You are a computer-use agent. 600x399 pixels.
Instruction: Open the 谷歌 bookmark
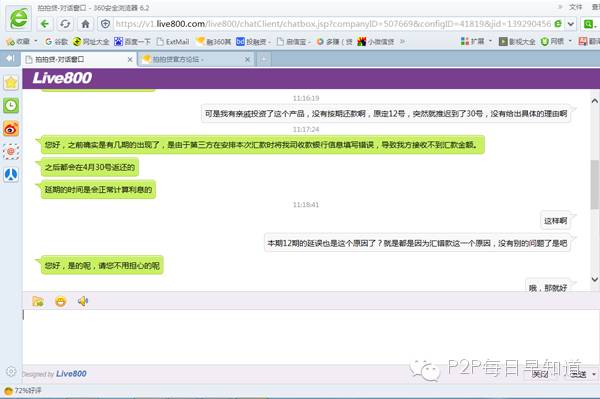pyautogui.click(x=56, y=41)
